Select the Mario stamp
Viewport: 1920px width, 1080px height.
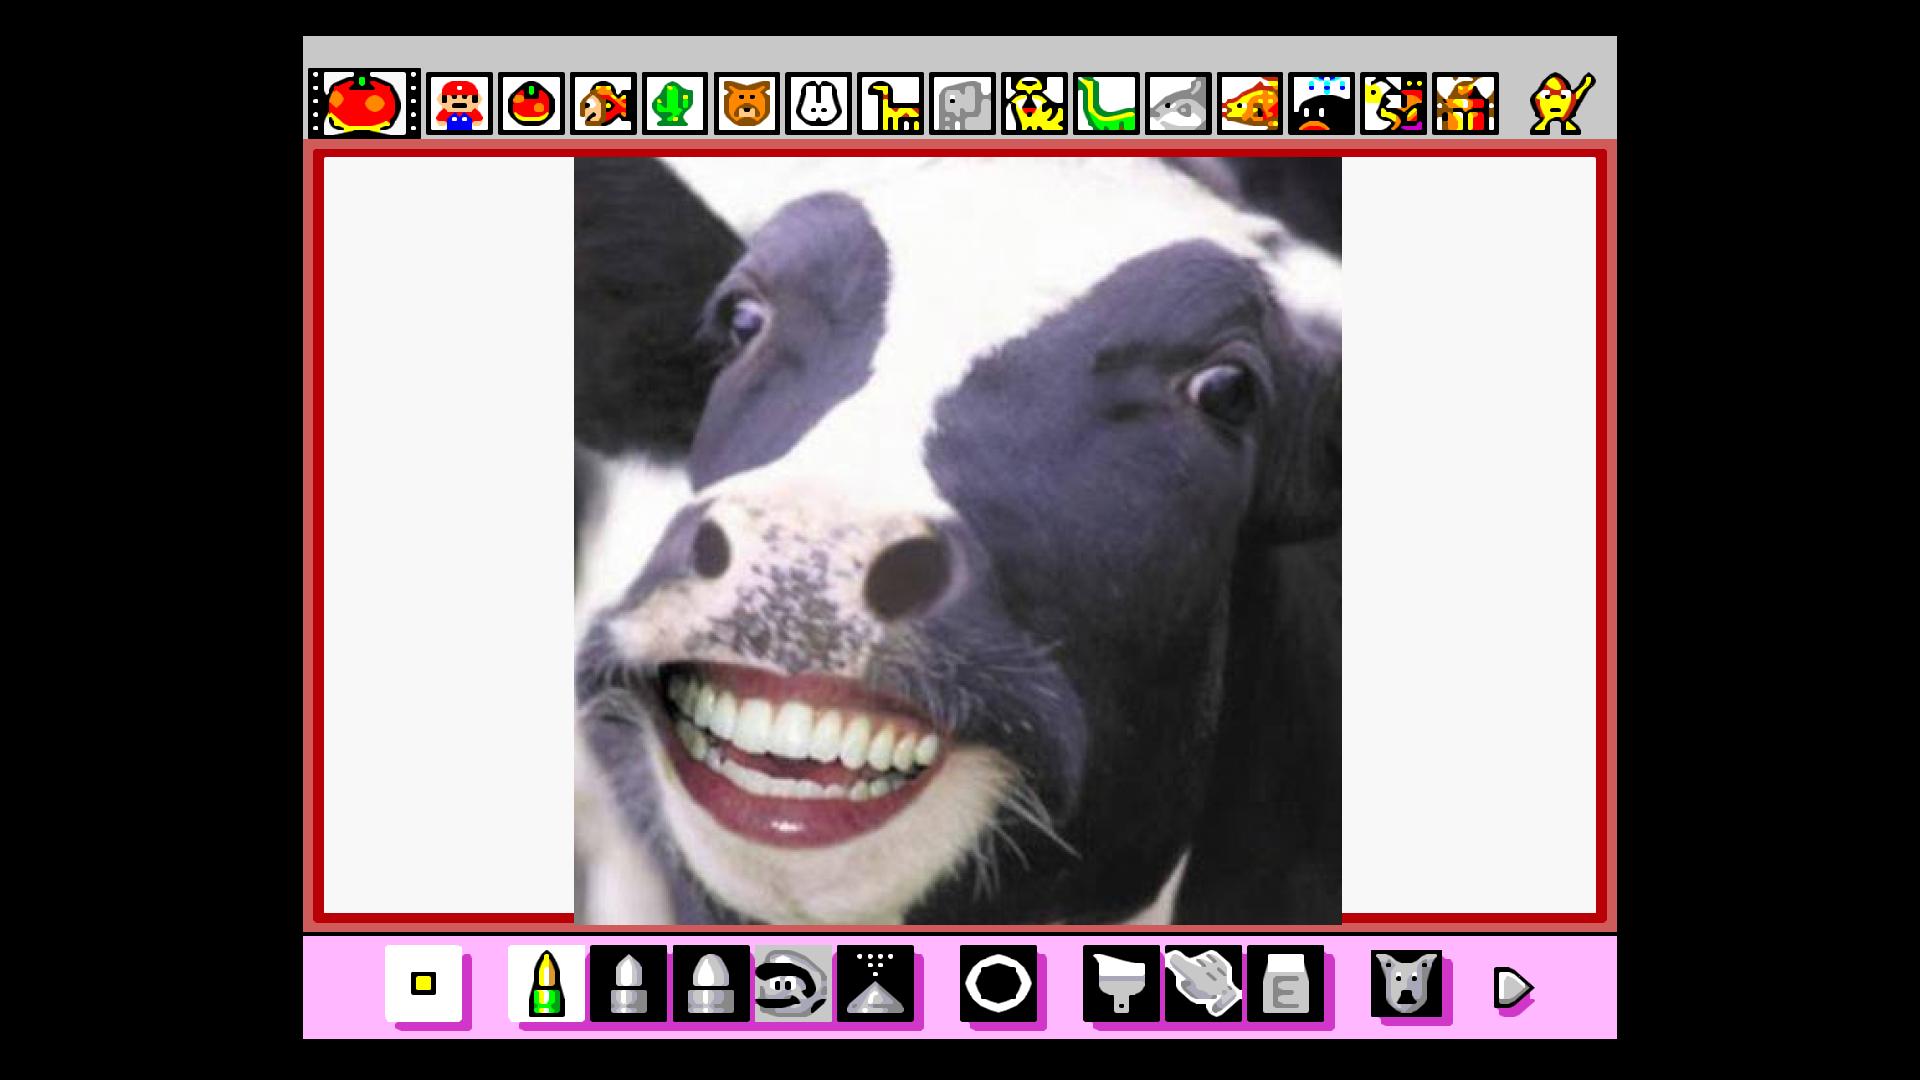[x=459, y=103]
